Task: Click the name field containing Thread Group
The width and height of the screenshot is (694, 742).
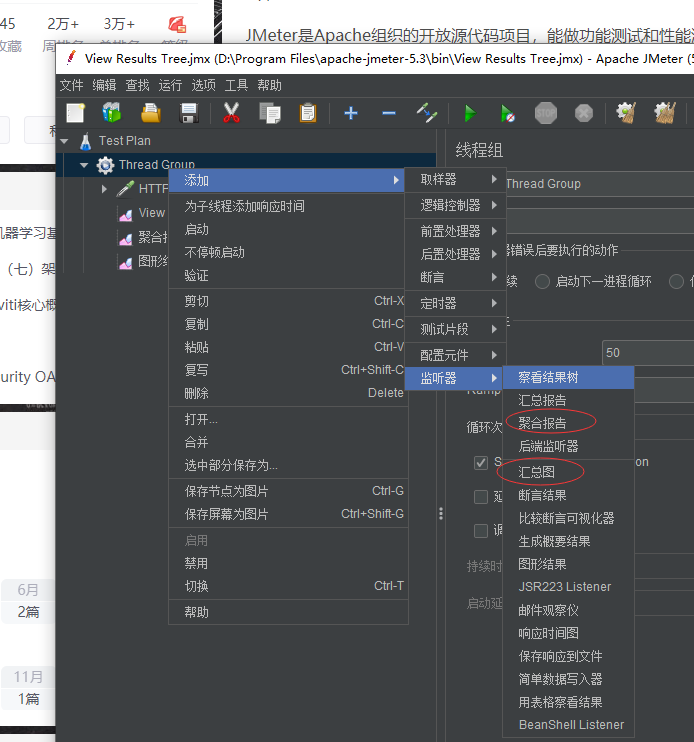Action: [x=600, y=184]
